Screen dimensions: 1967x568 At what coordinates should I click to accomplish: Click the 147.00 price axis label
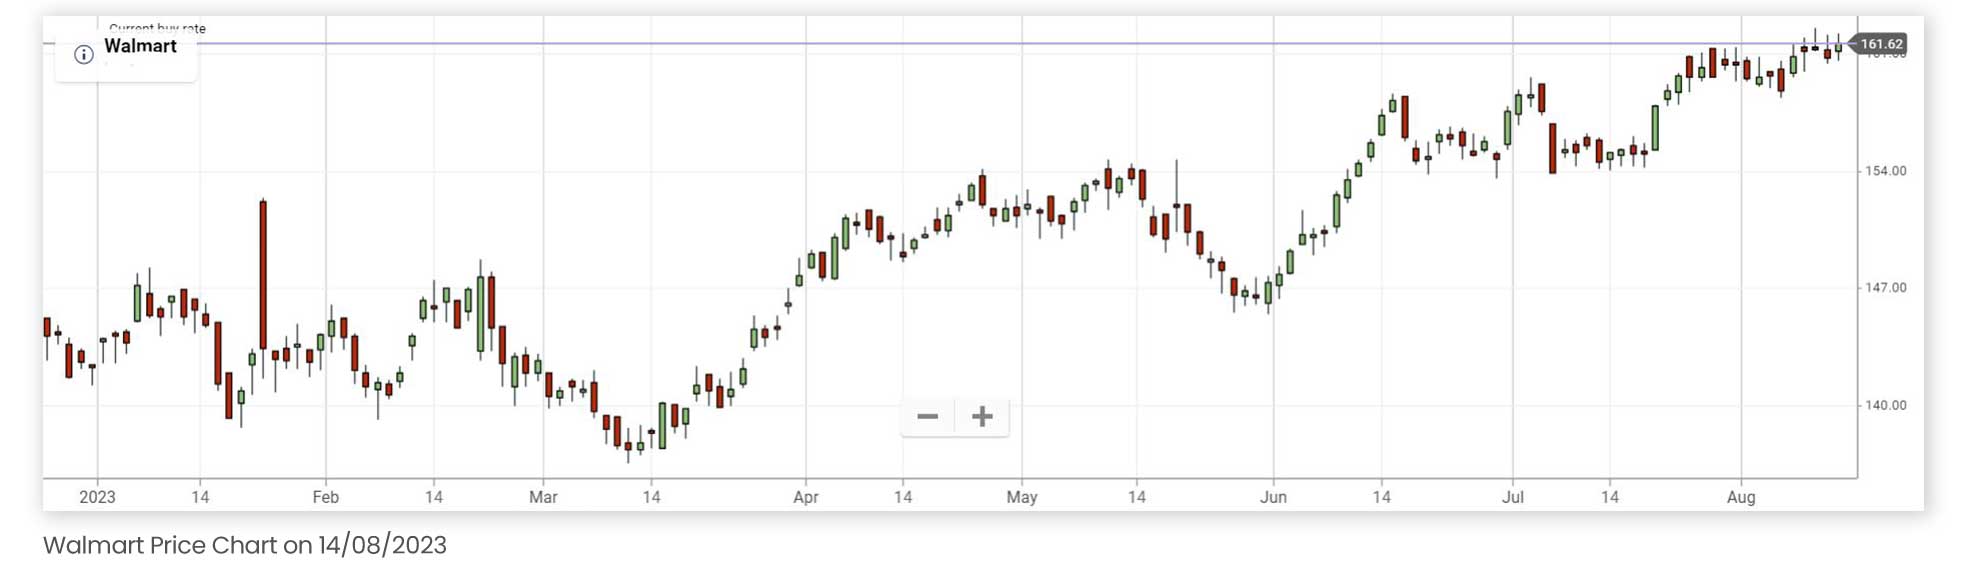[1885, 288]
